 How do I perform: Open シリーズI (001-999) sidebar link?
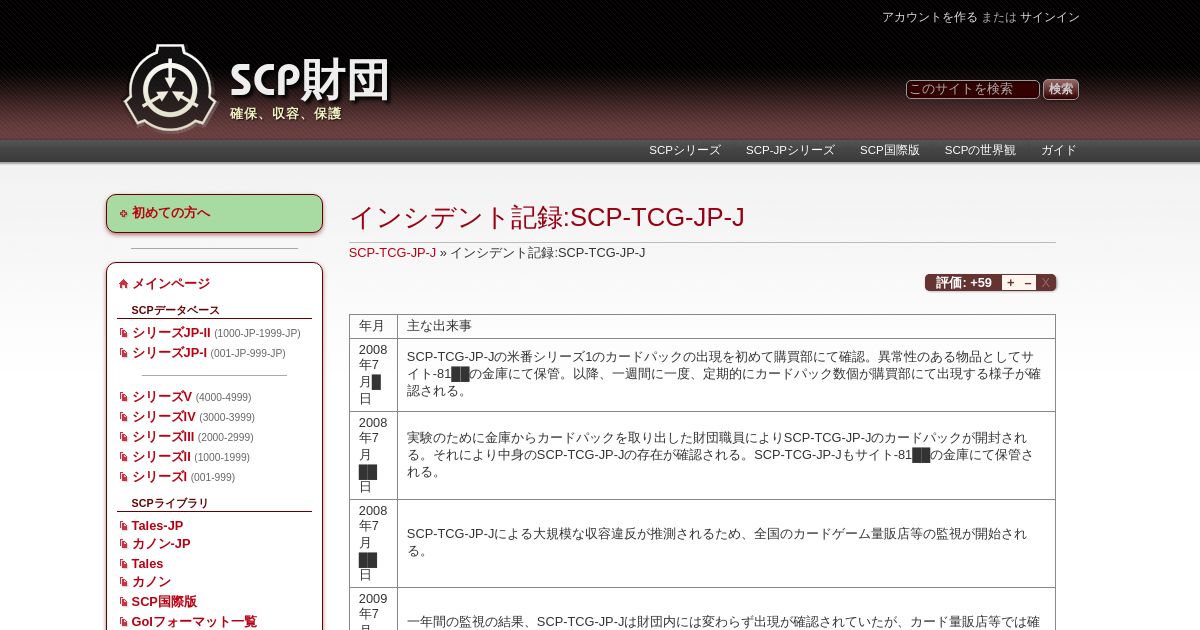point(159,477)
